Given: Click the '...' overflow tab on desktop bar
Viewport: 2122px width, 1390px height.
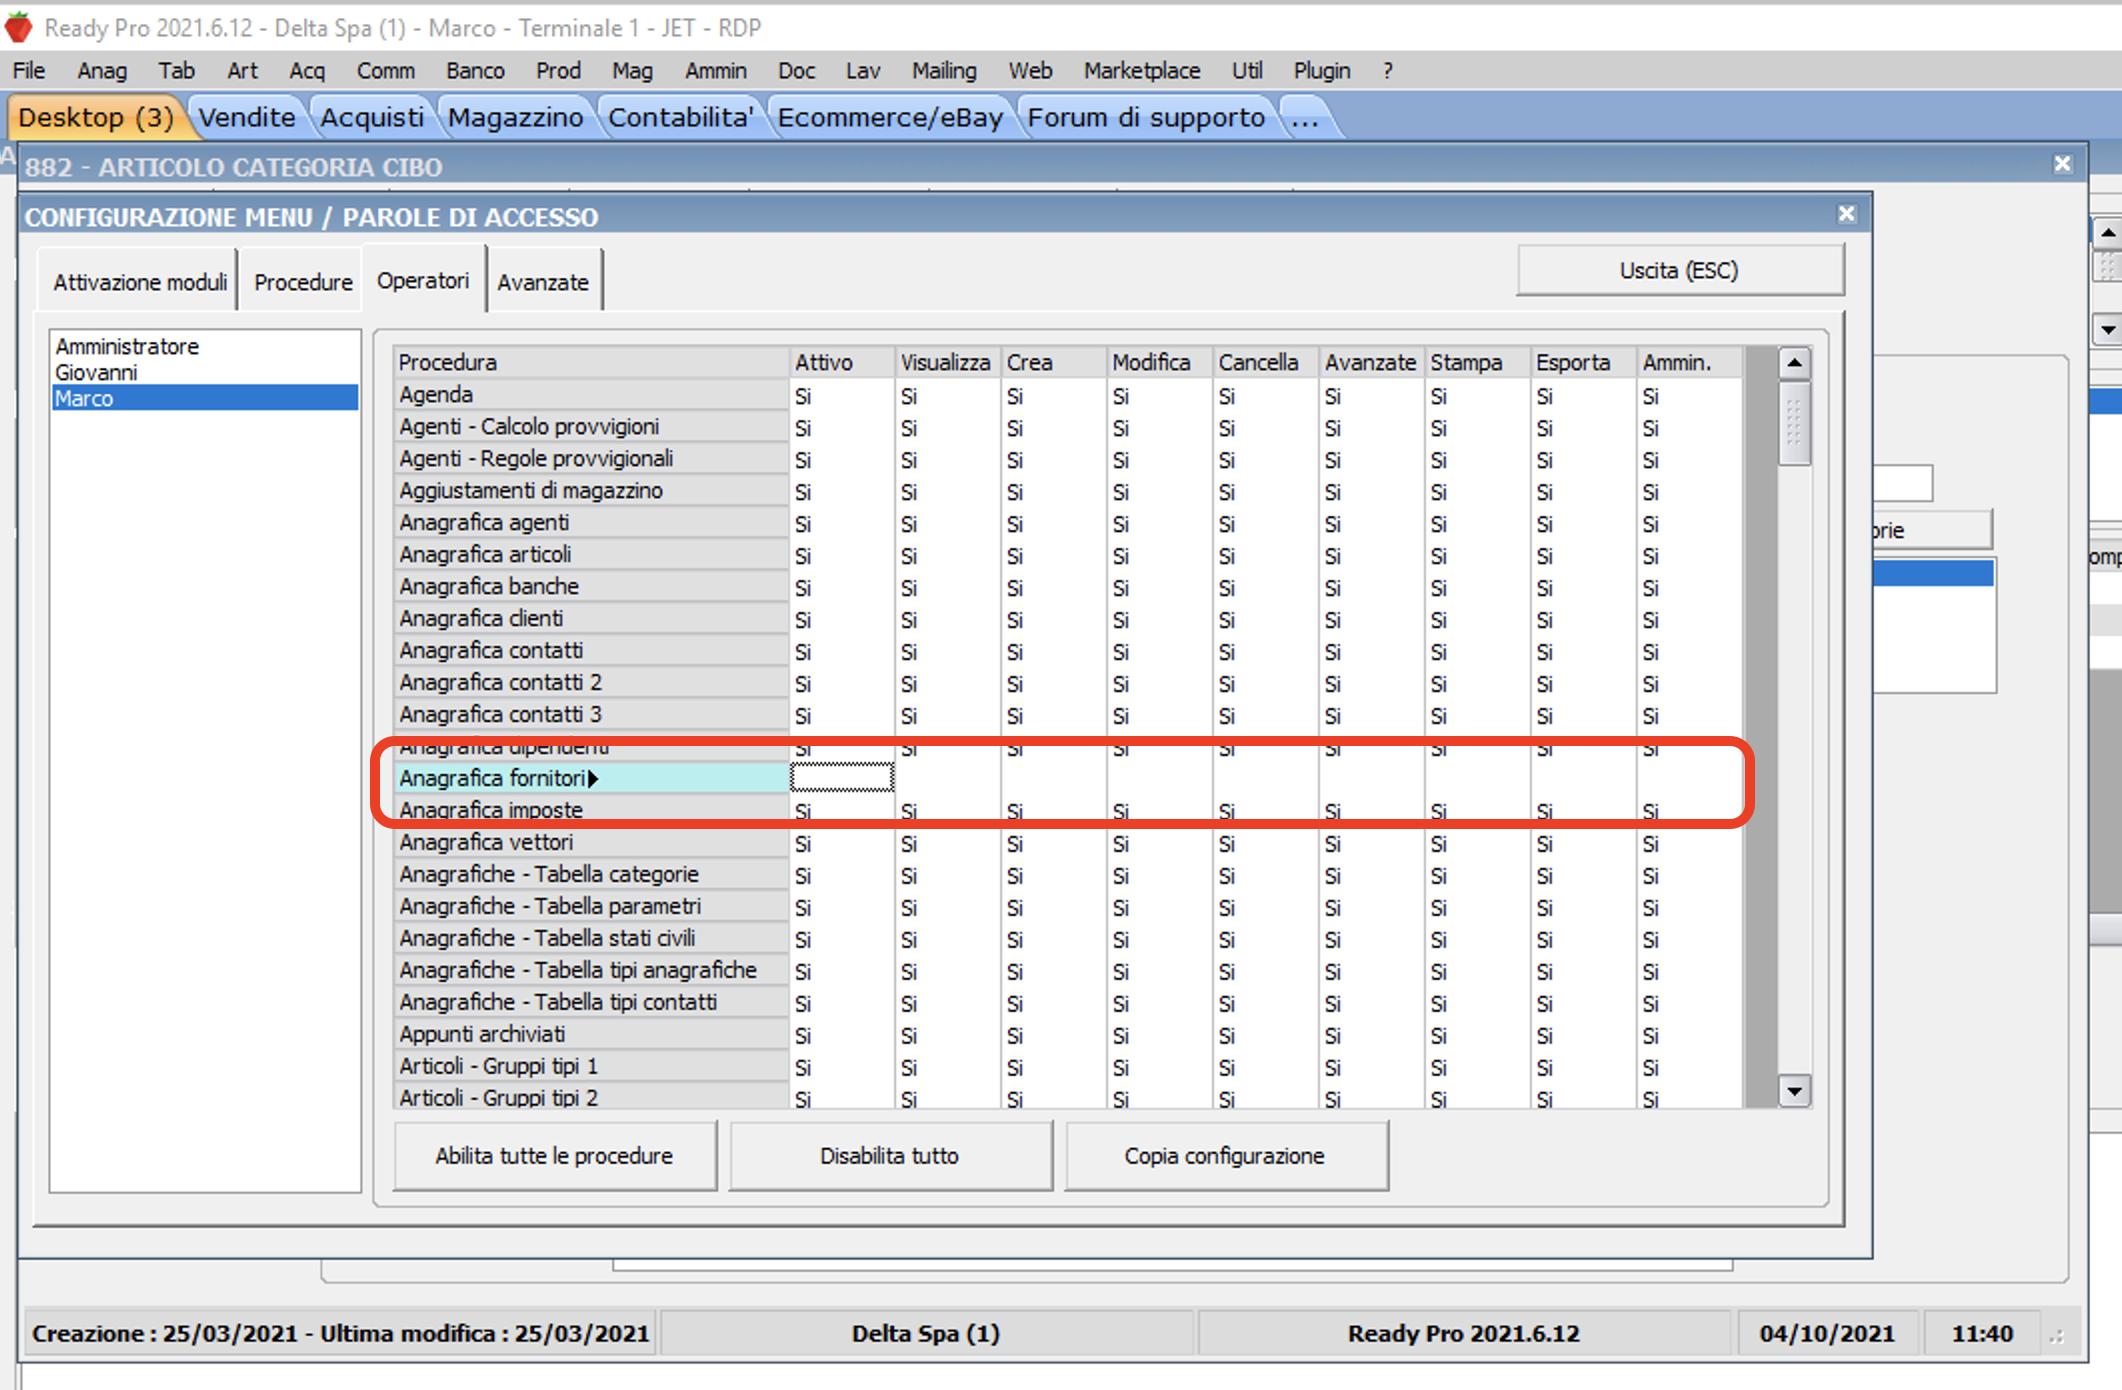Looking at the screenshot, I should coord(1304,118).
